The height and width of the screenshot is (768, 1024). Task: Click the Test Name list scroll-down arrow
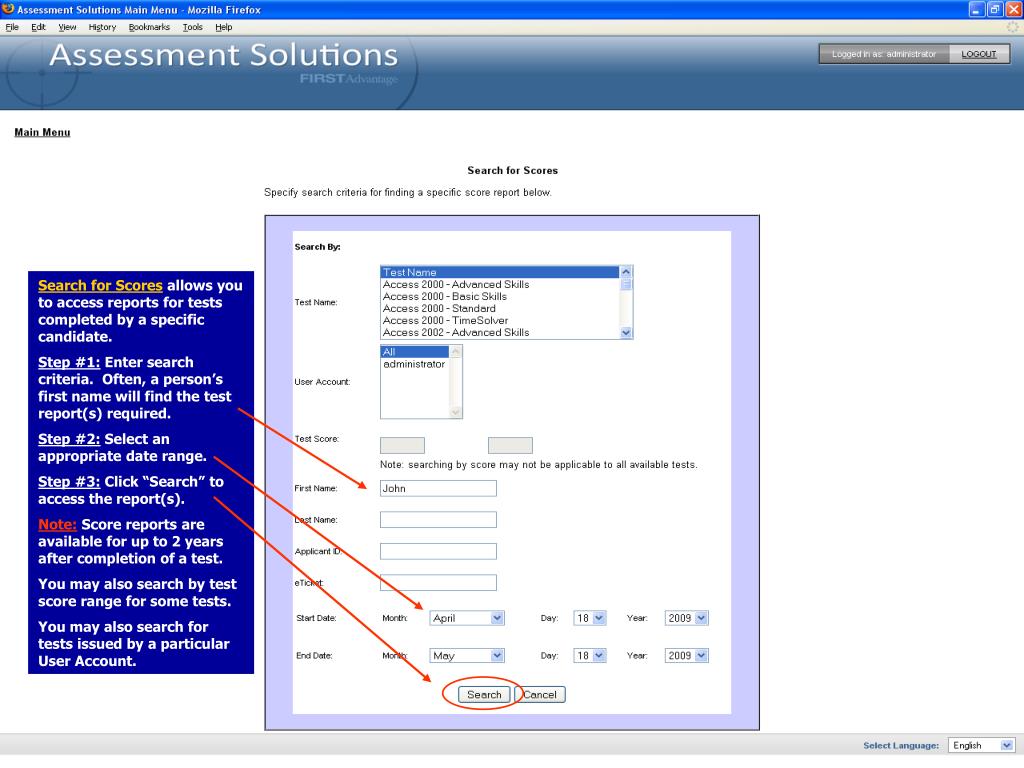click(x=626, y=333)
